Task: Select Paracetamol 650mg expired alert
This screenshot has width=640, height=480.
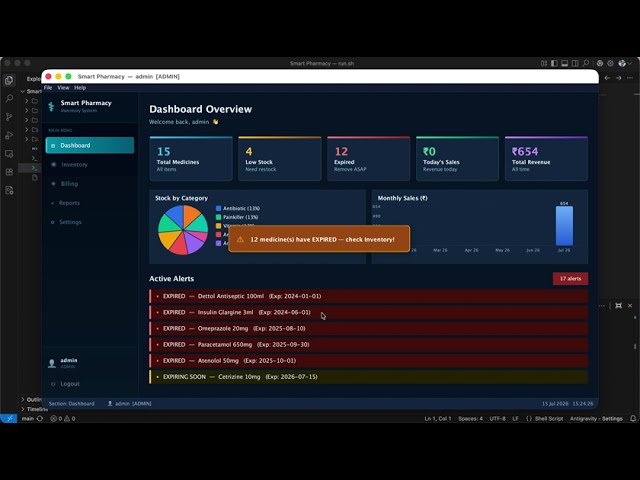Action: (x=369, y=344)
